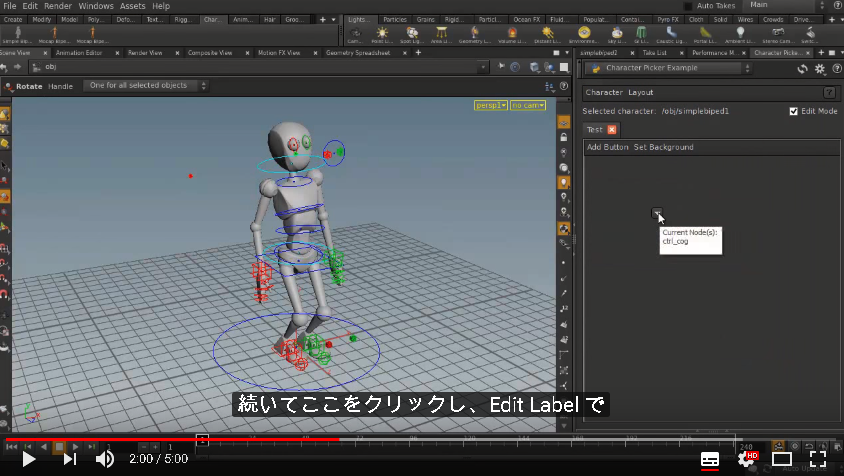Seek on the red video progress bar
Viewport: 844px width, 476px height.
172,439
